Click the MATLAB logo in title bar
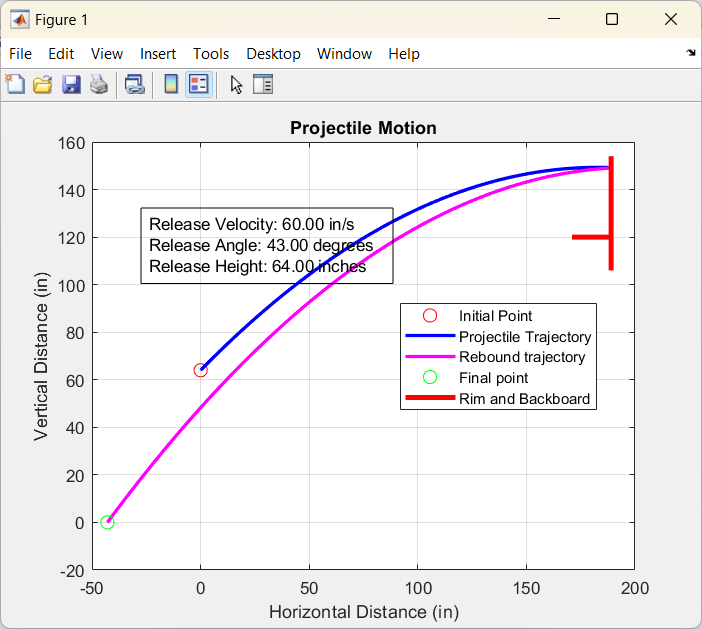 20,19
